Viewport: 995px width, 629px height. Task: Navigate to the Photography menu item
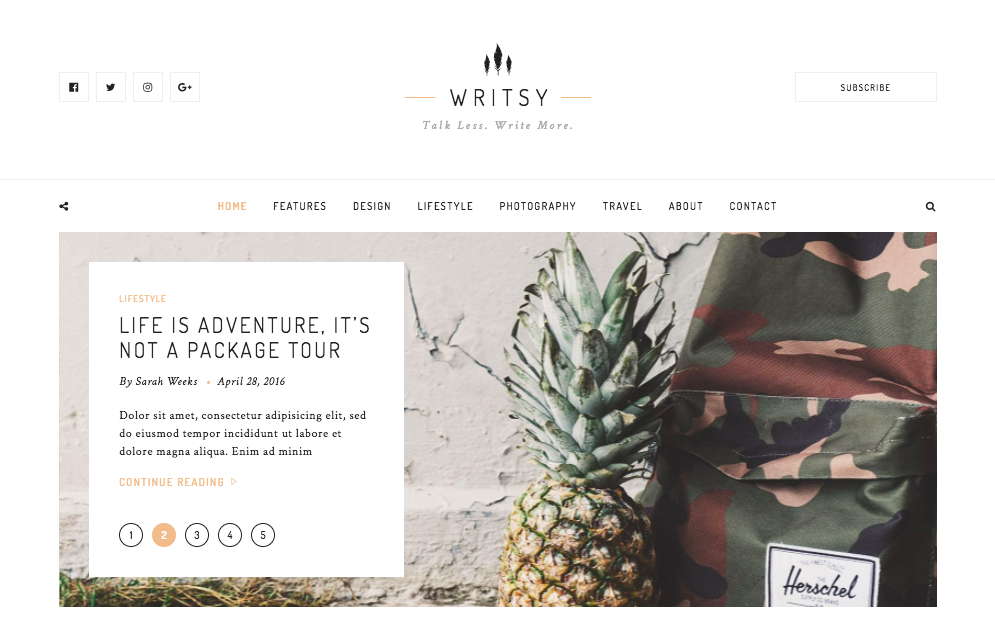(x=537, y=206)
